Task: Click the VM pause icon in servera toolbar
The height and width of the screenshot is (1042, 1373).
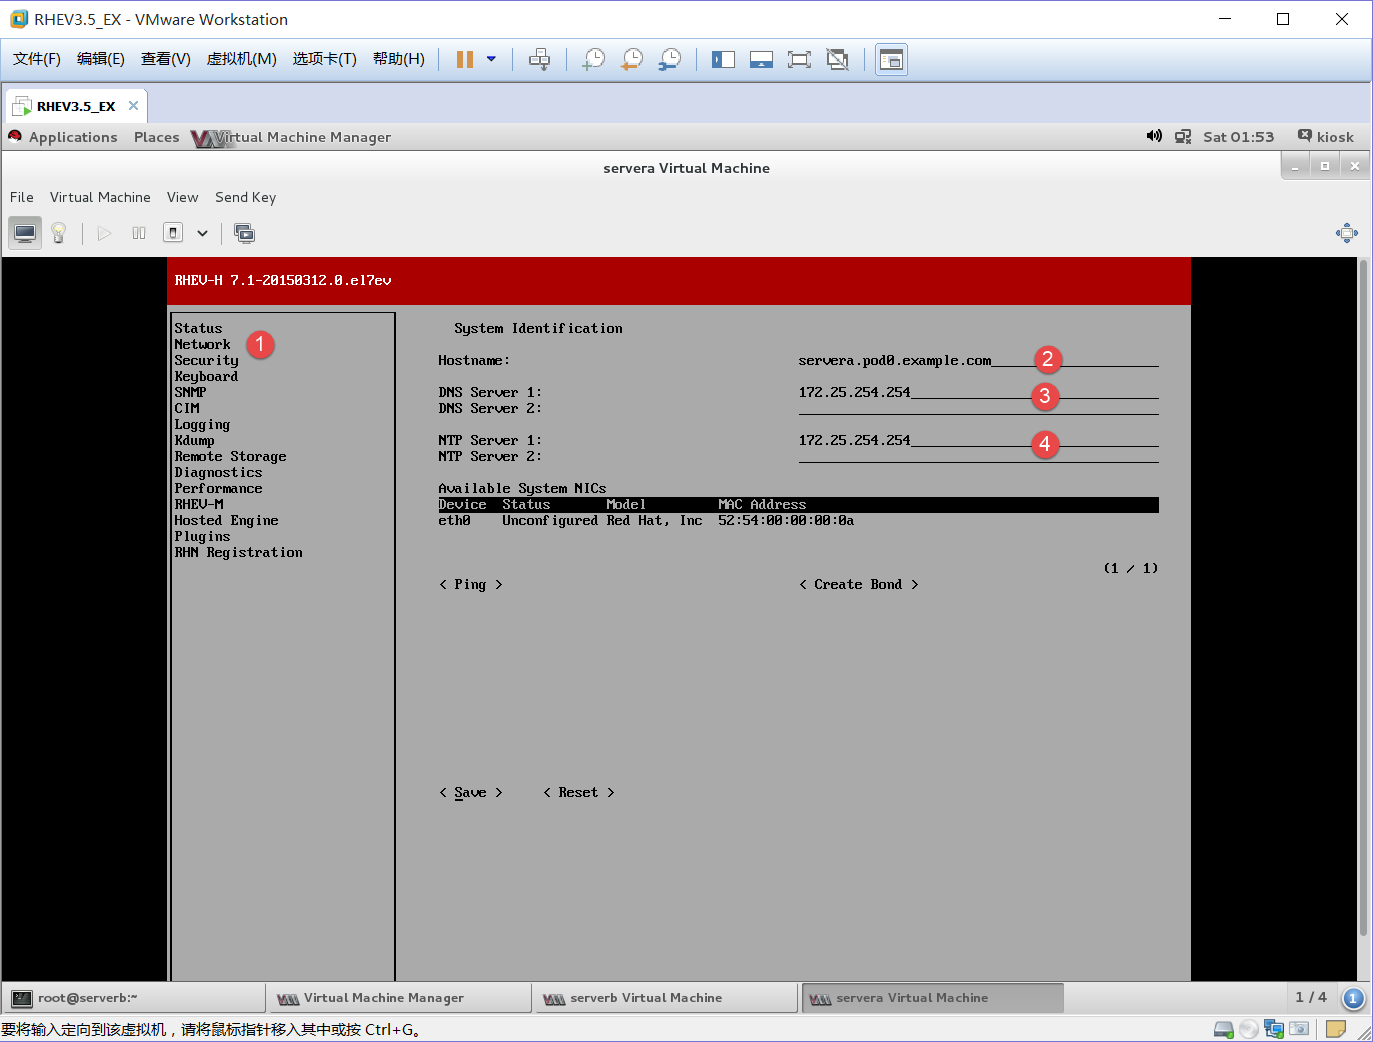Action: click(139, 233)
